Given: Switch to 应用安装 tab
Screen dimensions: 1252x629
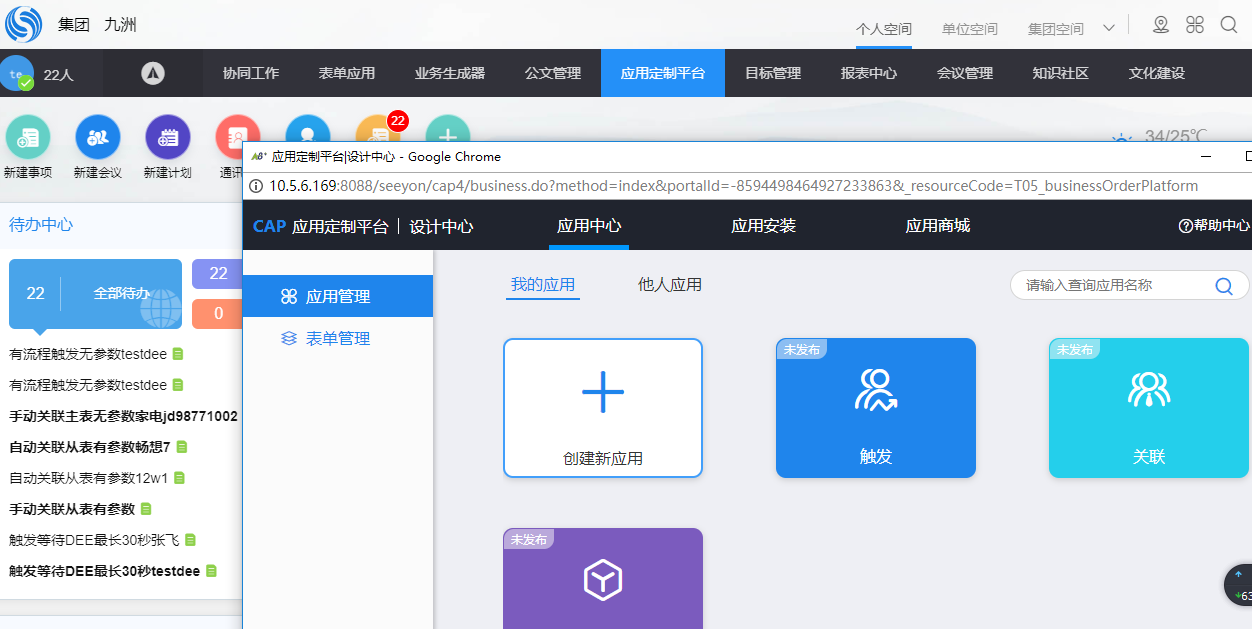Looking at the screenshot, I should click(763, 226).
